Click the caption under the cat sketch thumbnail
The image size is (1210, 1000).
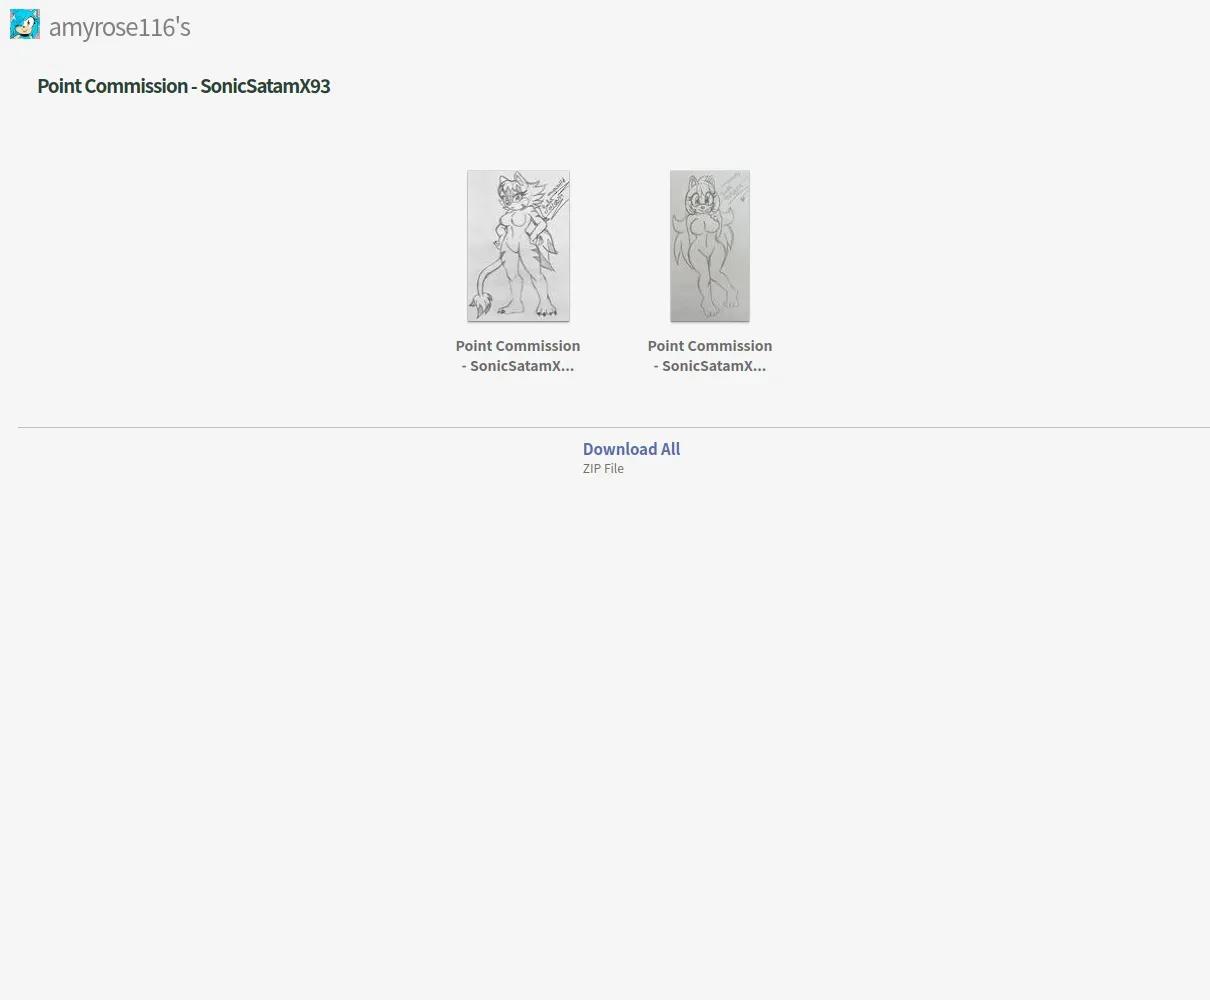click(x=518, y=355)
